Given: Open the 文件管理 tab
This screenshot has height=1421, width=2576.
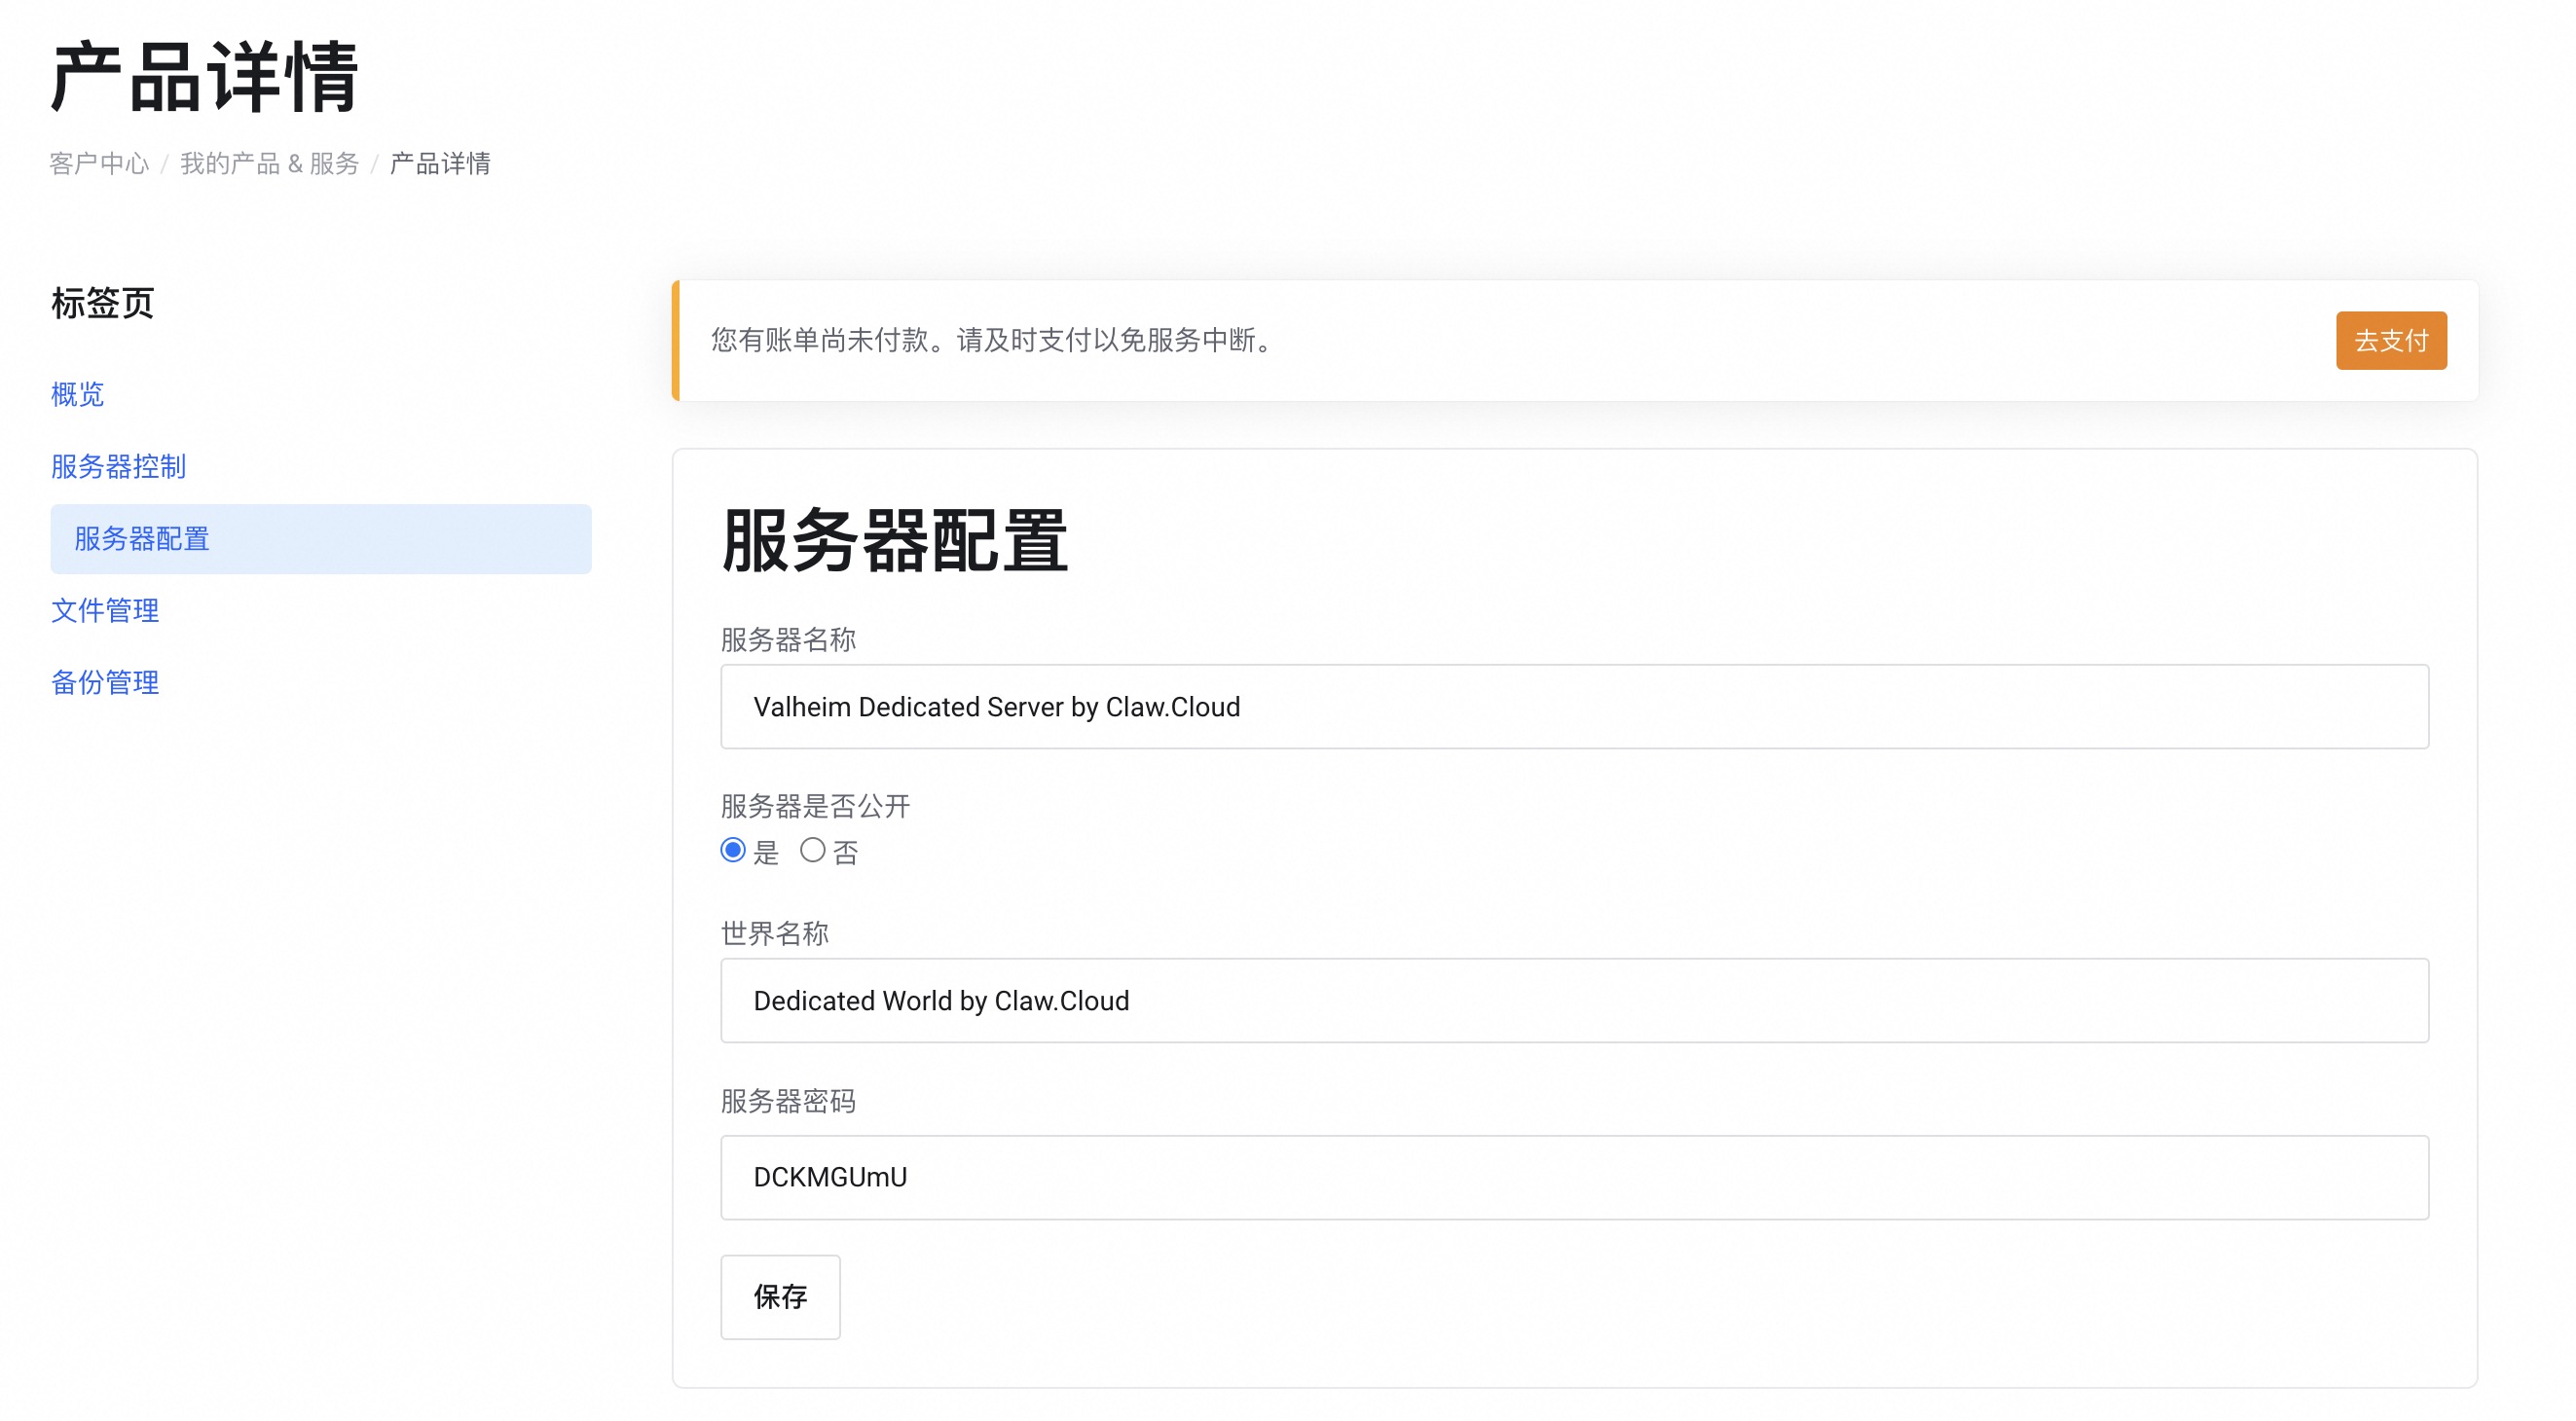Looking at the screenshot, I should pyautogui.click(x=105, y=610).
